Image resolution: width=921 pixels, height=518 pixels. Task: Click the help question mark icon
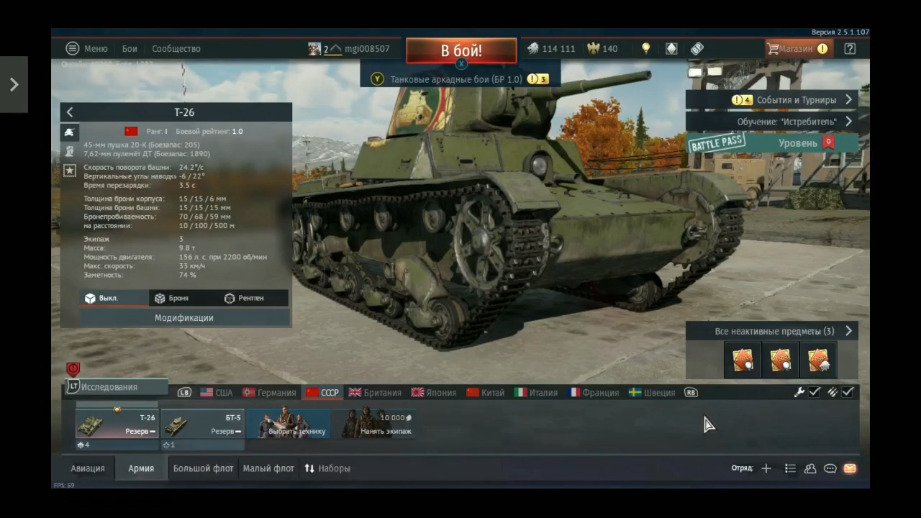coord(849,48)
